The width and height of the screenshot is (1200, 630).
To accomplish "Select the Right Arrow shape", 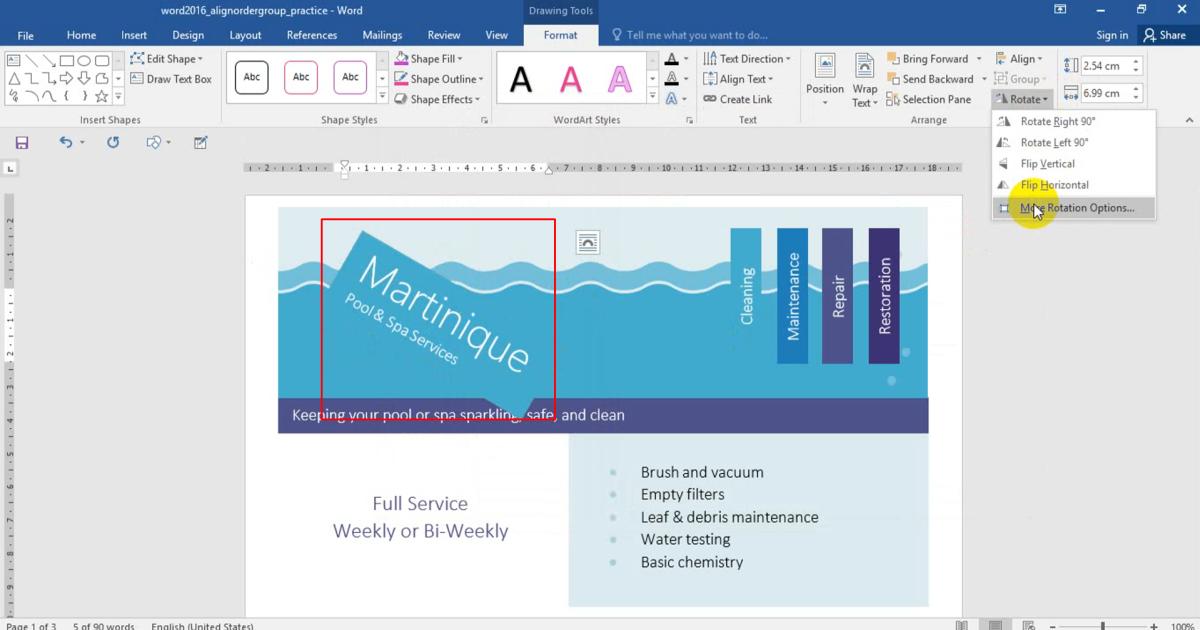I will click(x=67, y=79).
